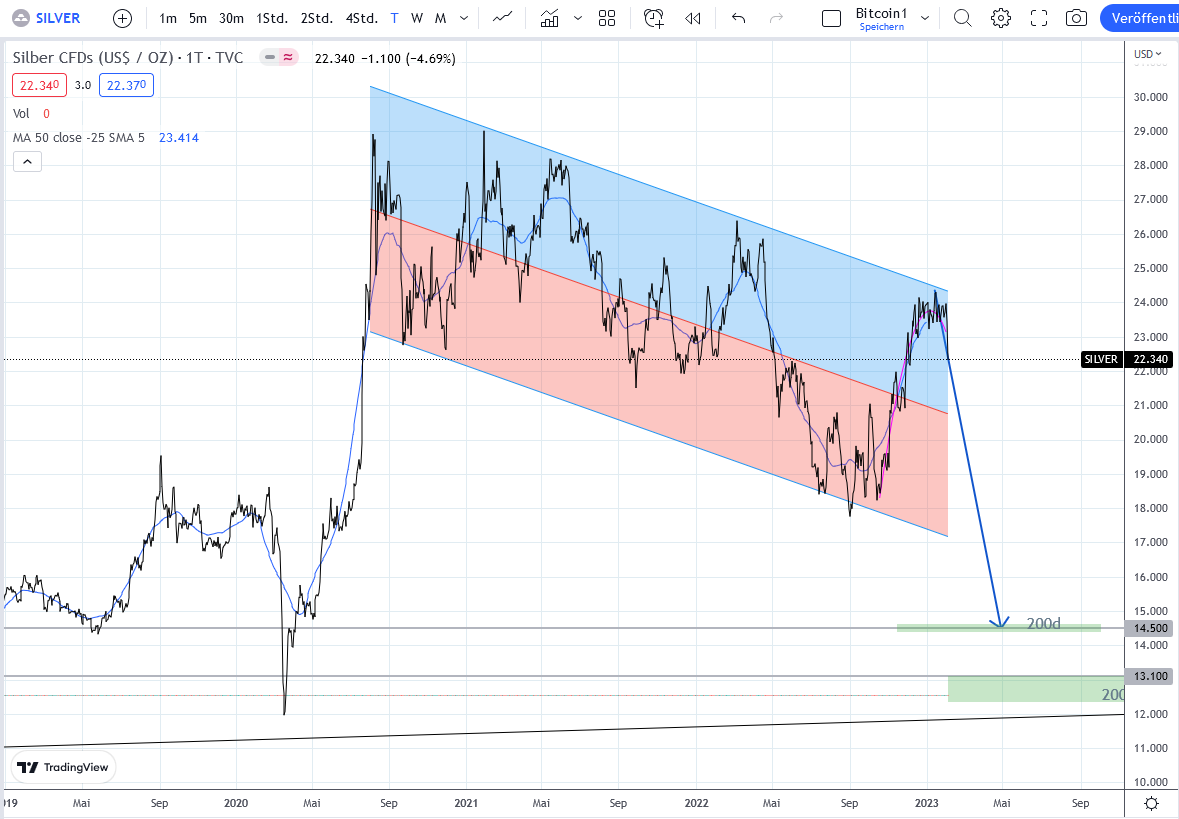Toggle the layout selection square

[831, 18]
